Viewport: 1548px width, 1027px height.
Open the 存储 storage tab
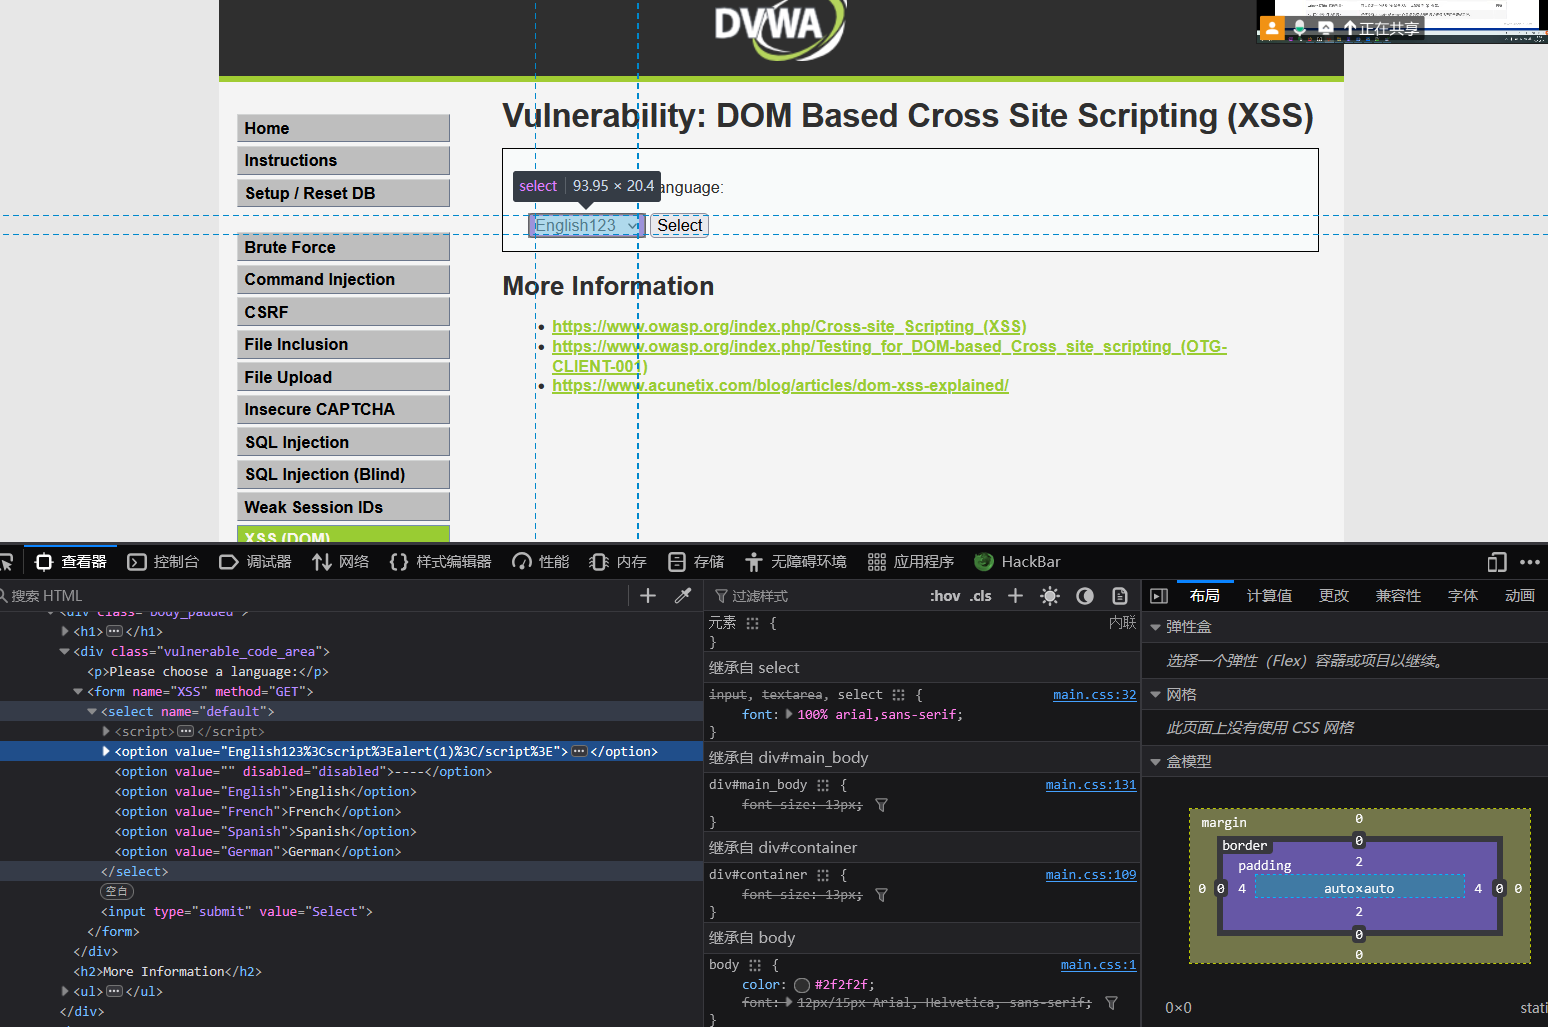pyautogui.click(x=696, y=562)
